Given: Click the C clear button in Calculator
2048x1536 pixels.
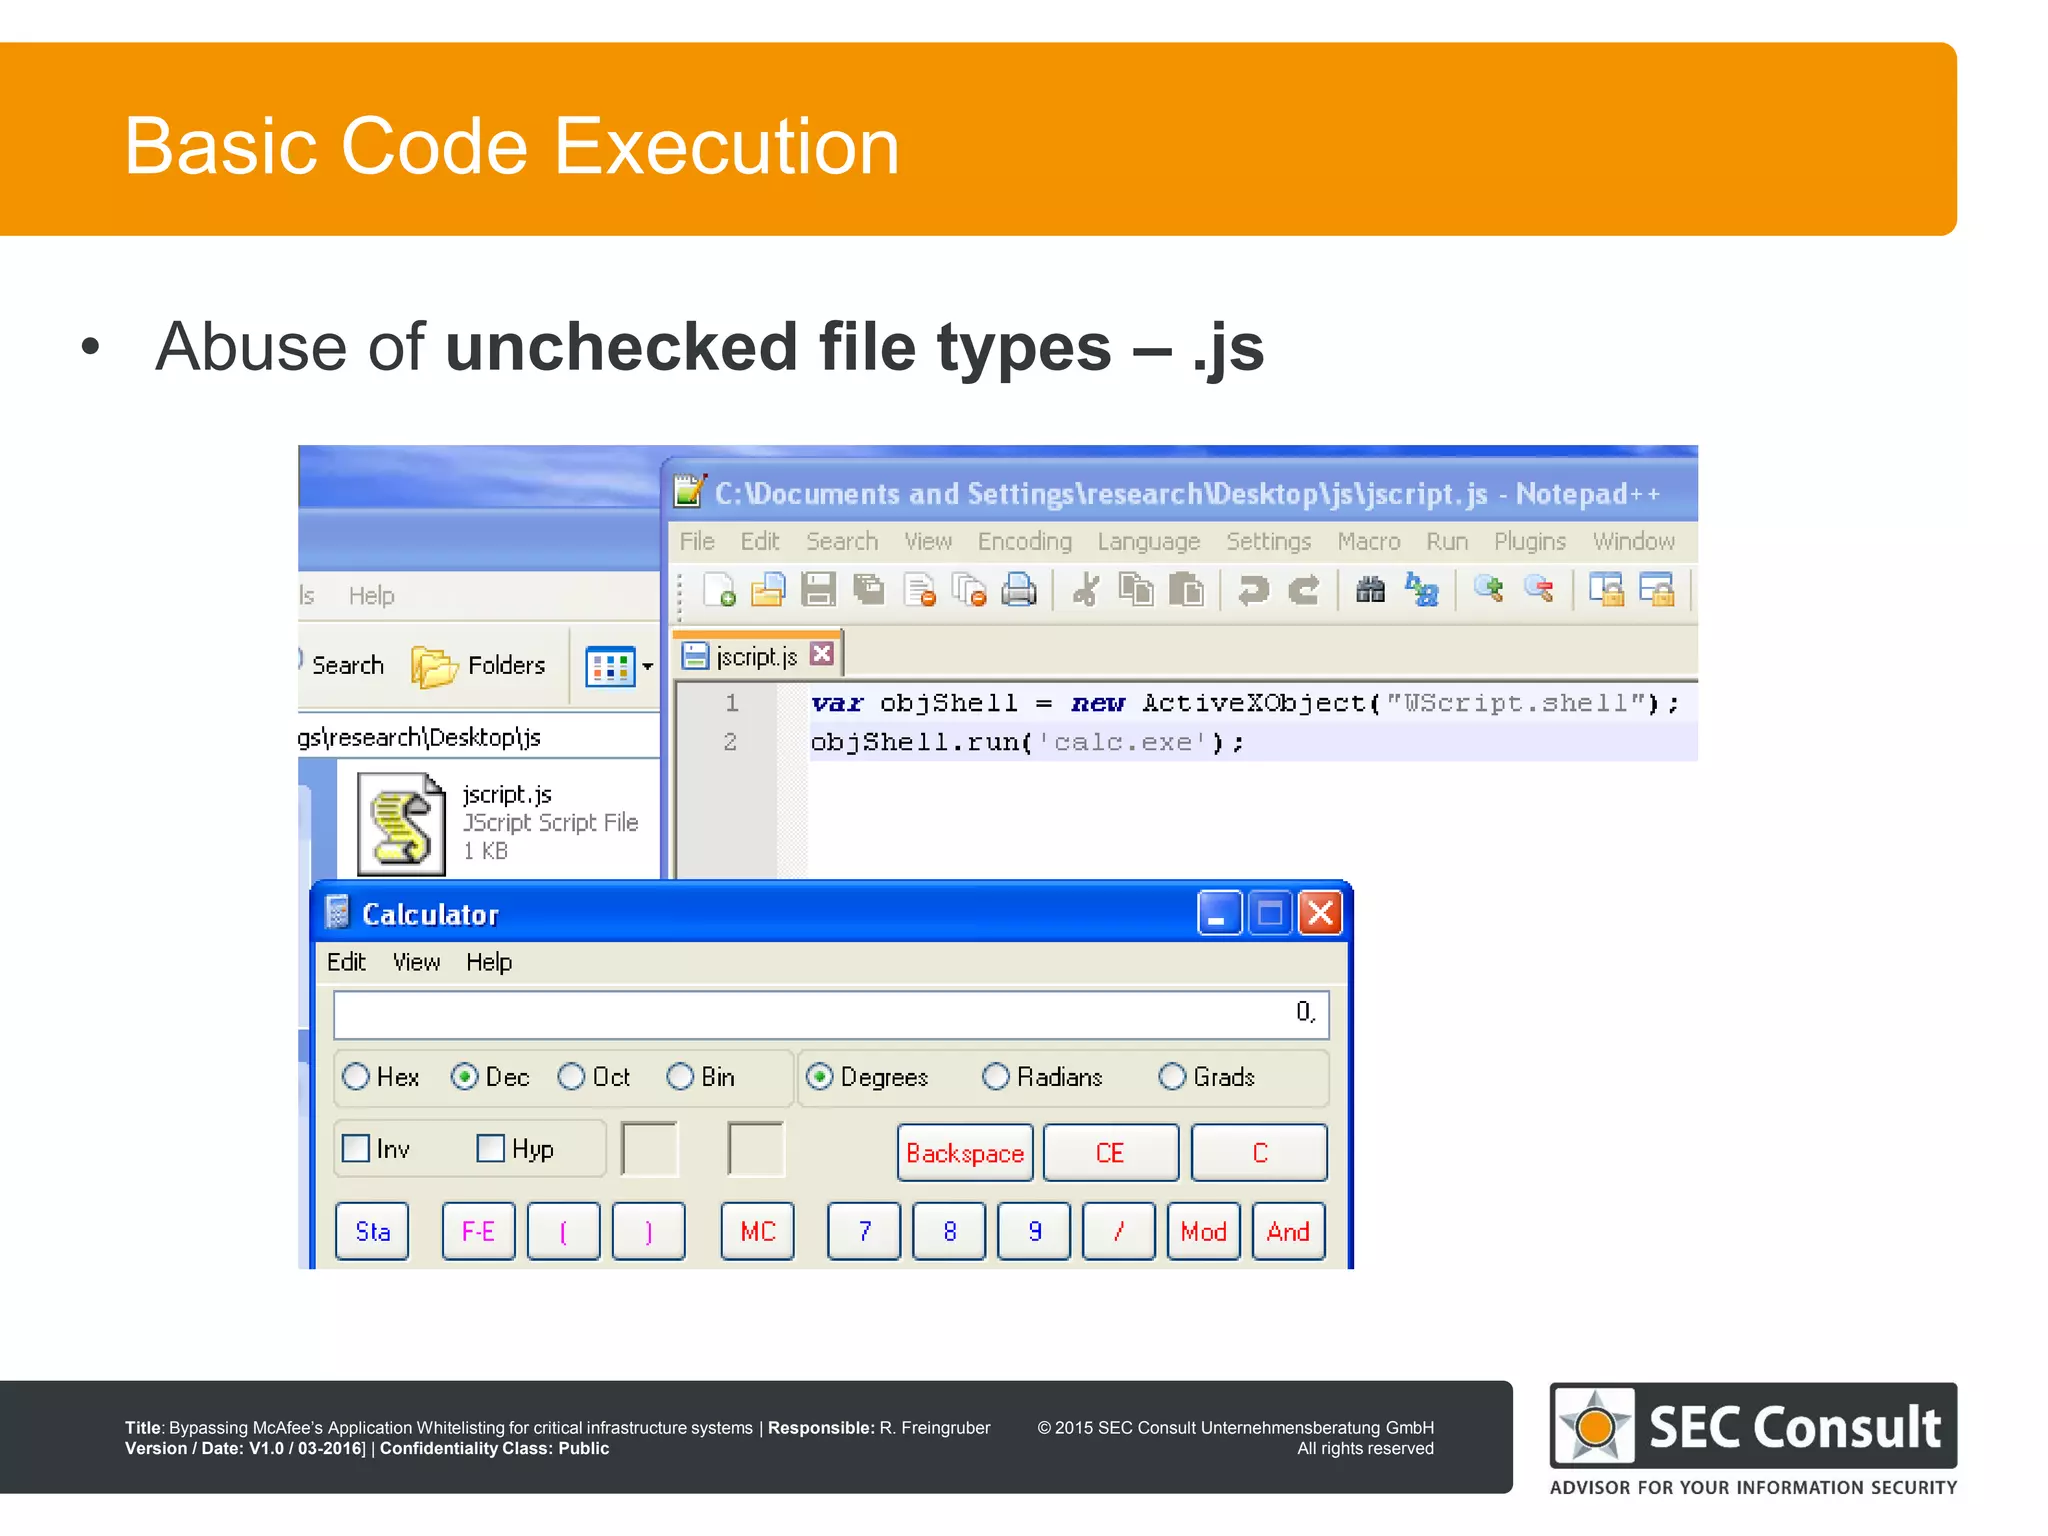Looking at the screenshot, I should [x=1259, y=1153].
